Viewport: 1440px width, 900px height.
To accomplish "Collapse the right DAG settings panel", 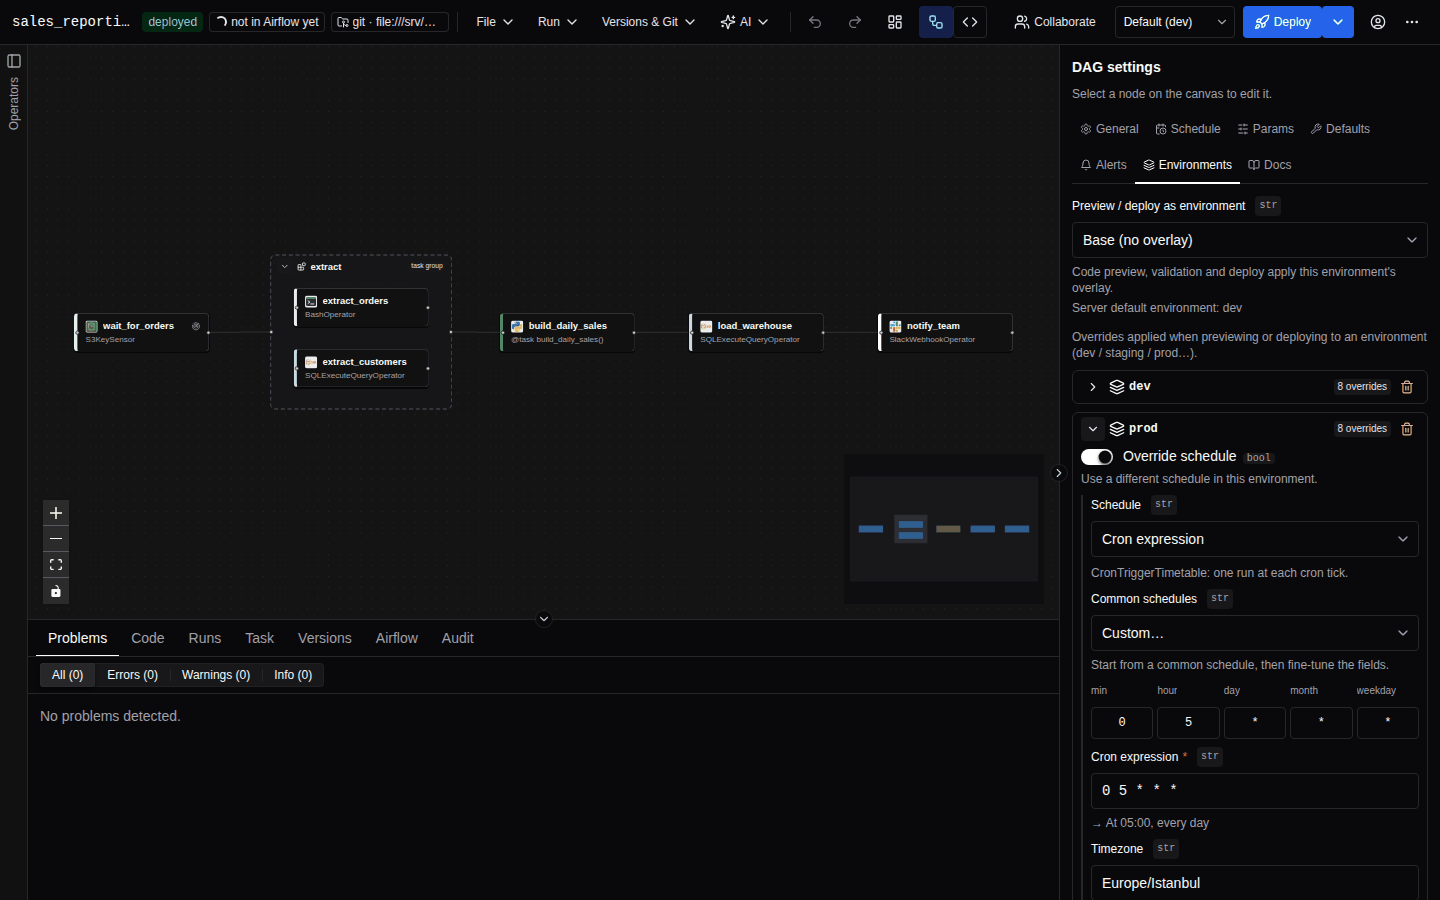I will (1059, 473).
